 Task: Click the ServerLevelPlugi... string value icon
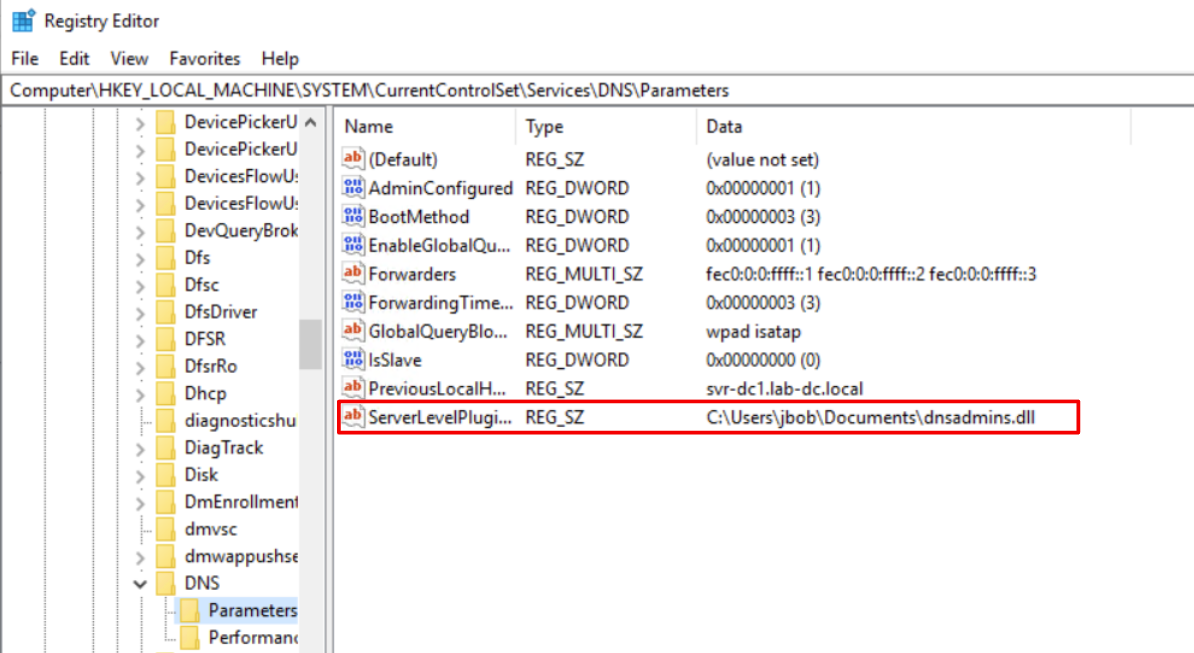click(353, 416)
